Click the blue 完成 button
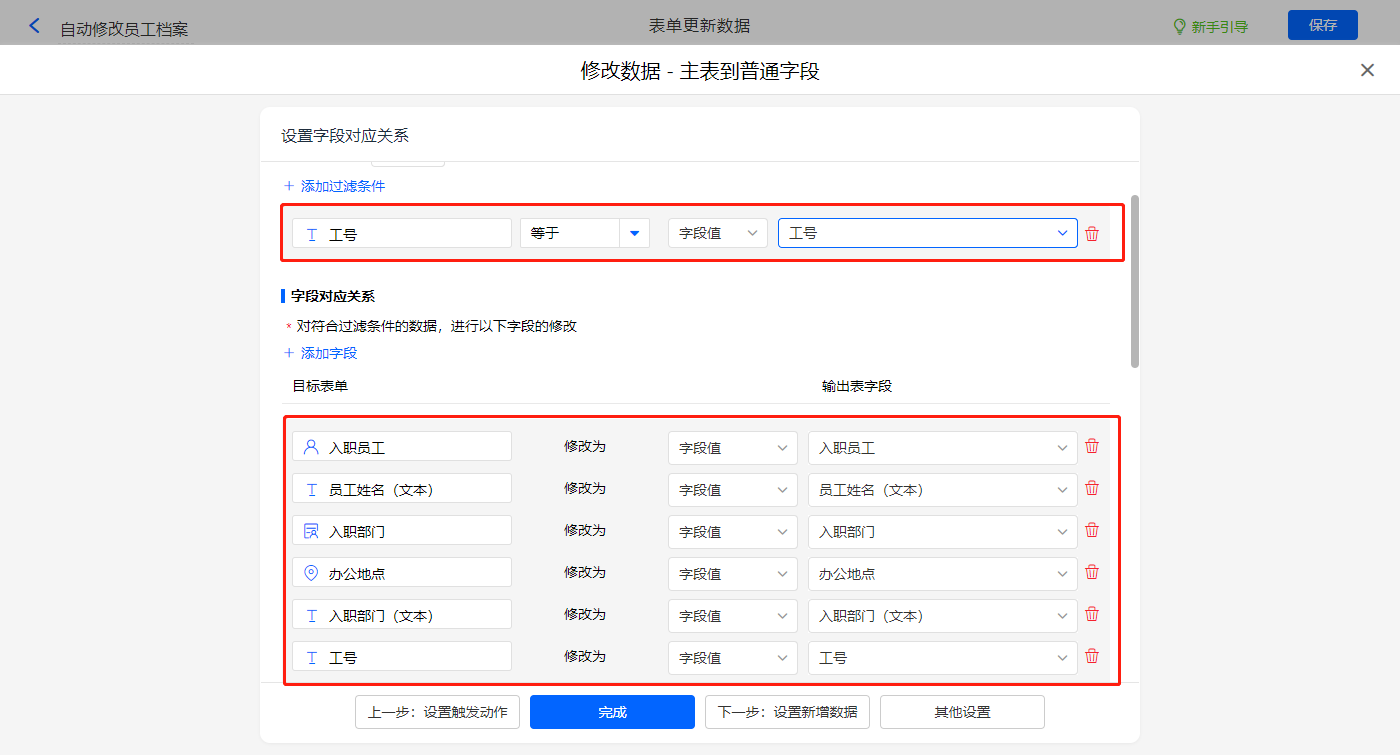This screenshot has width=1400, height=755. pos(612,712)
